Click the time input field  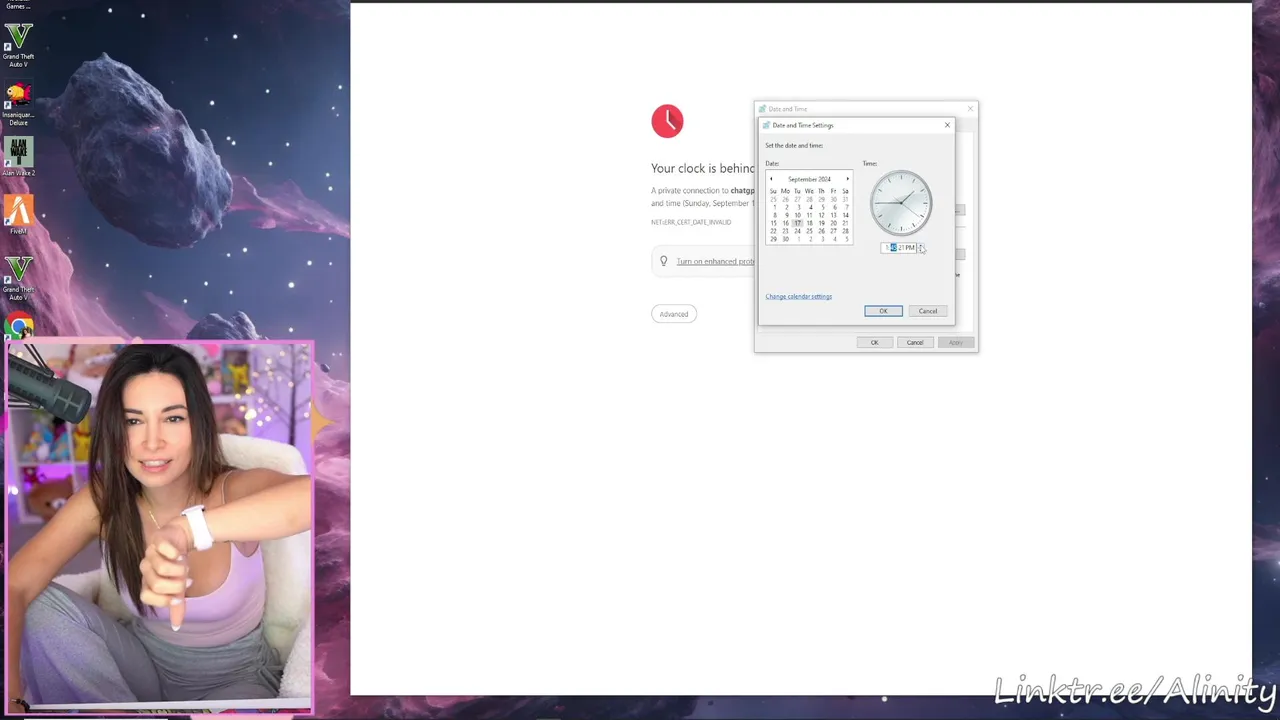tap(898, 248)
